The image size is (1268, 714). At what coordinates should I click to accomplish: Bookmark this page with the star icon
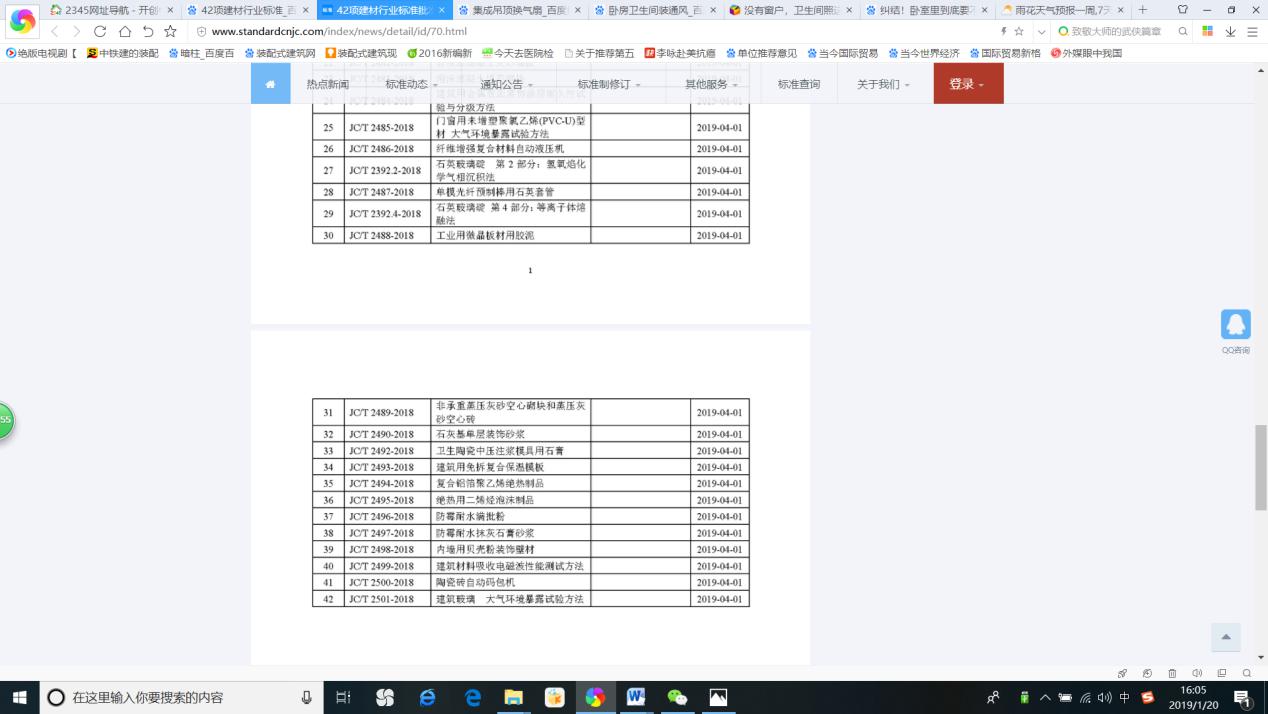pyautogui.click(x=1019, y=31)
